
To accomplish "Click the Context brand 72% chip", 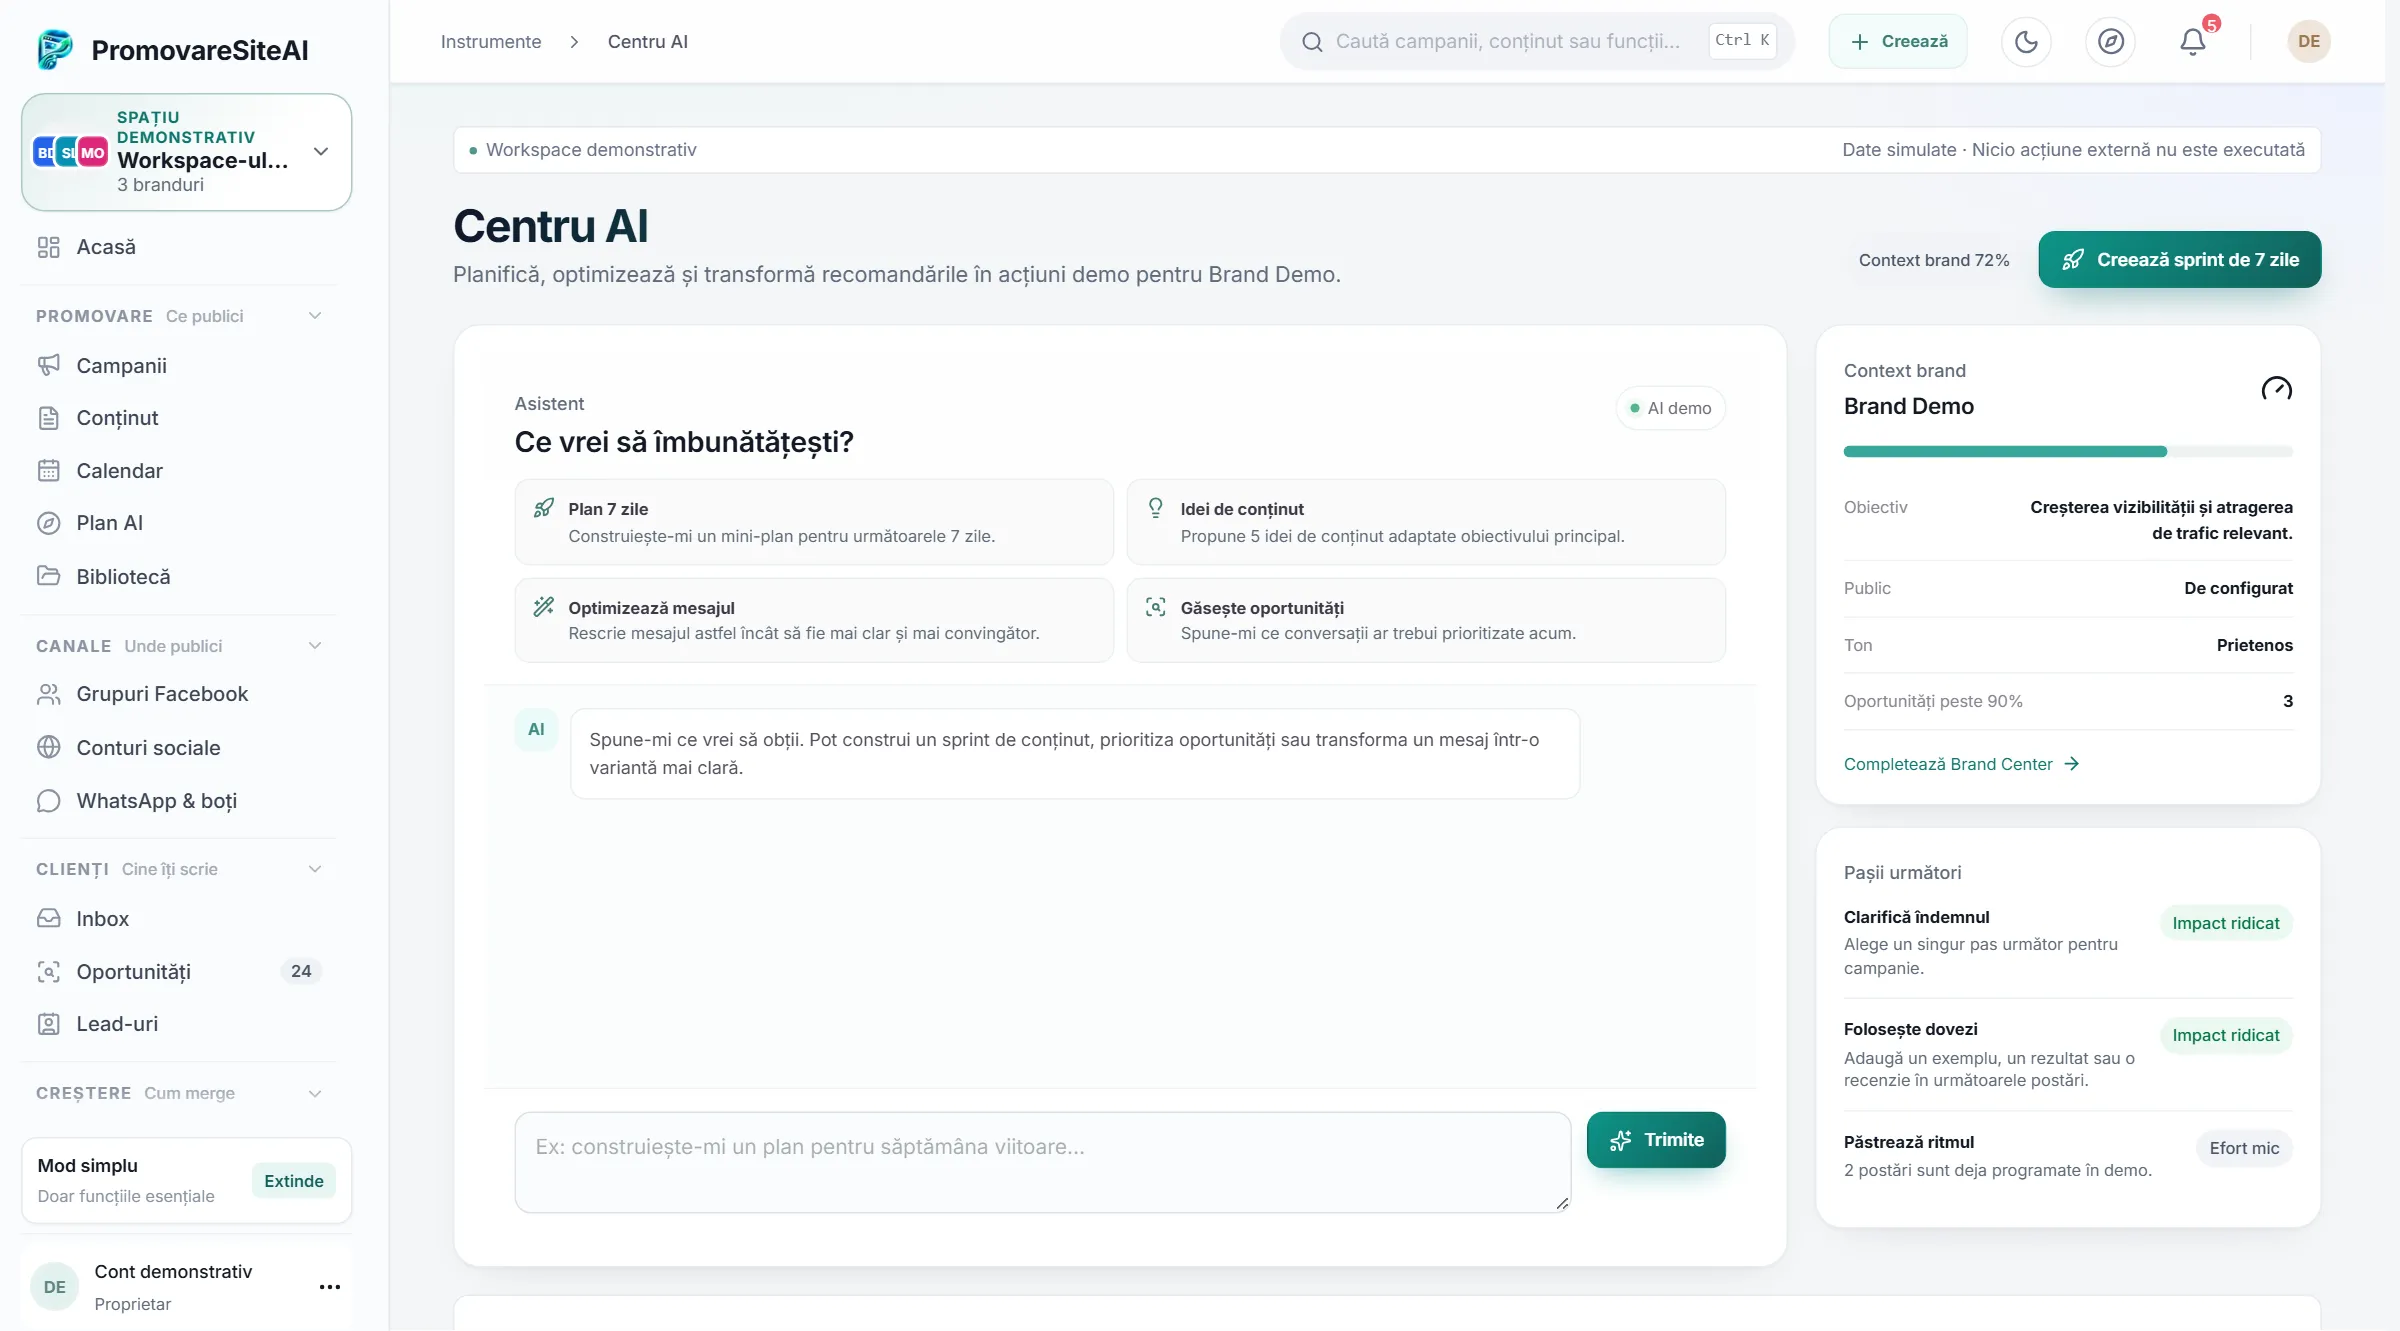I will pyautogui.click(x=1934, y=260).
